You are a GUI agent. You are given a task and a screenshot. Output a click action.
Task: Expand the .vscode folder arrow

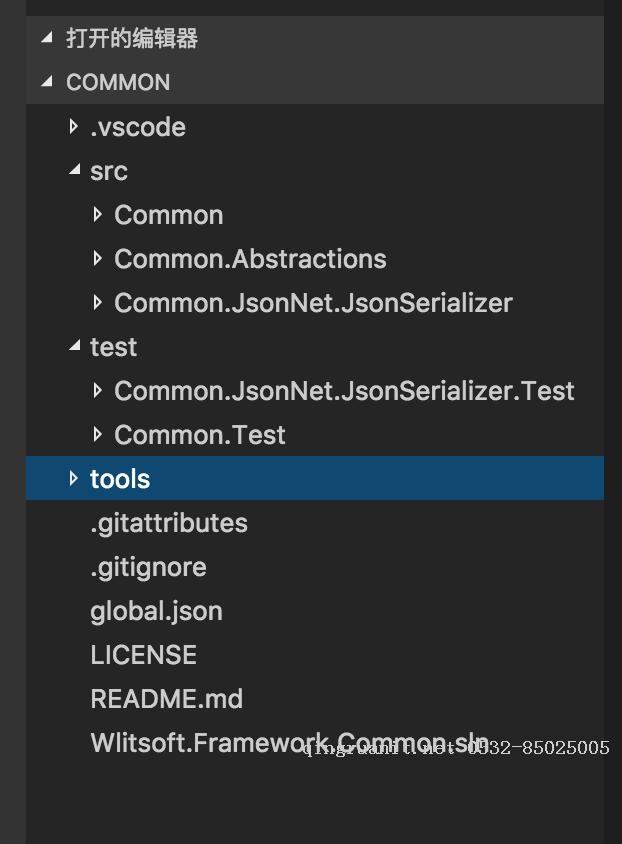coord(73,126)
